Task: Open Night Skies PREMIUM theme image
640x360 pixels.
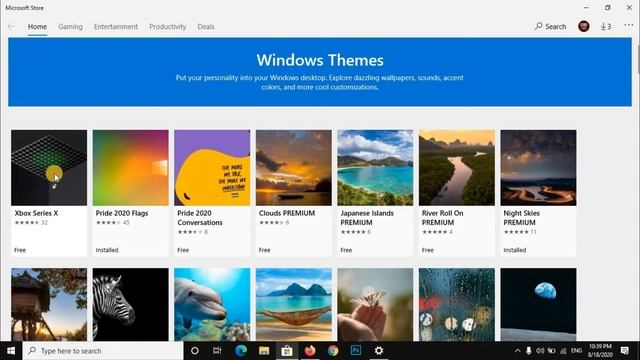Action: (538, 168)
